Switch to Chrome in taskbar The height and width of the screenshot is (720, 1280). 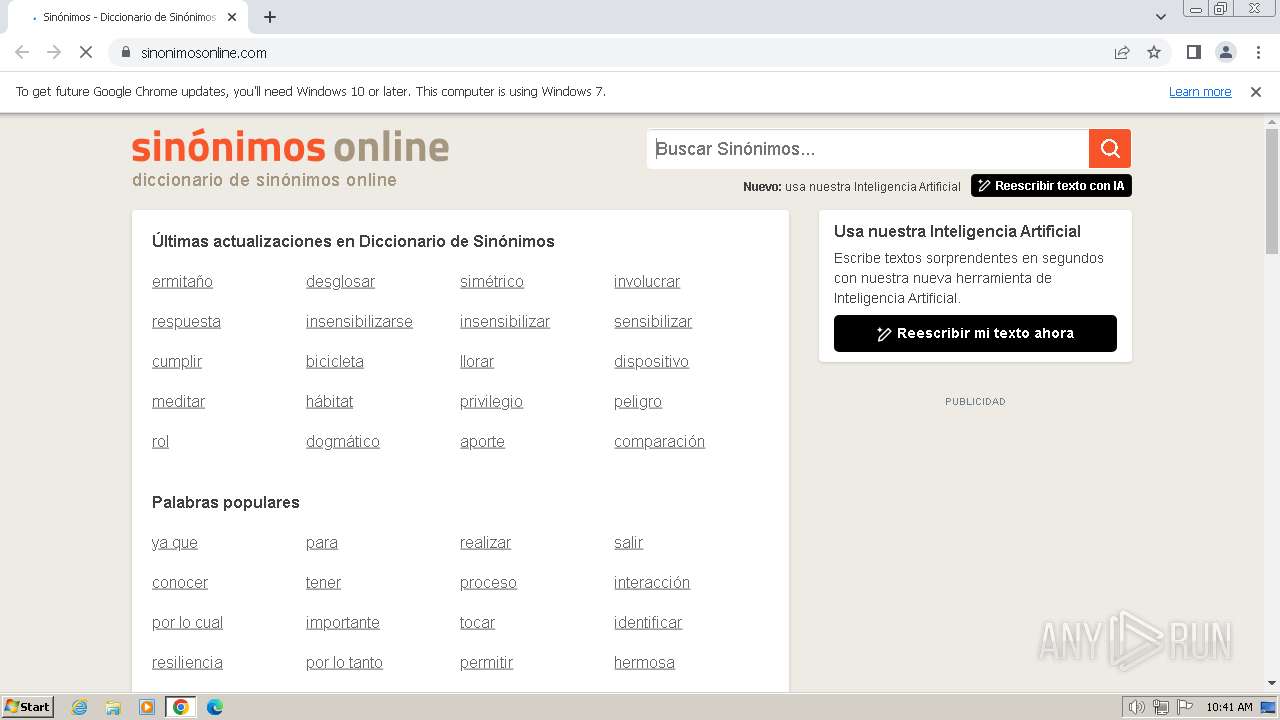(x=181, y=707)
